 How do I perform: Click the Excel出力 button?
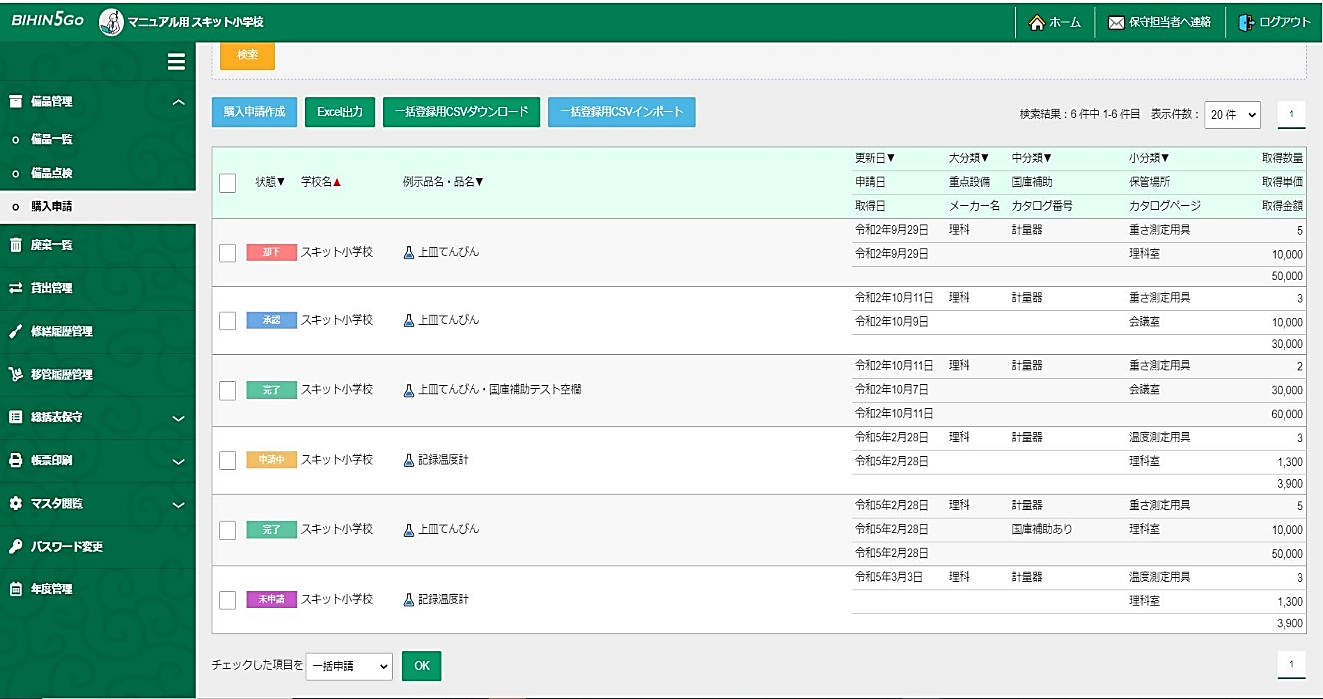tap(339, 112)
